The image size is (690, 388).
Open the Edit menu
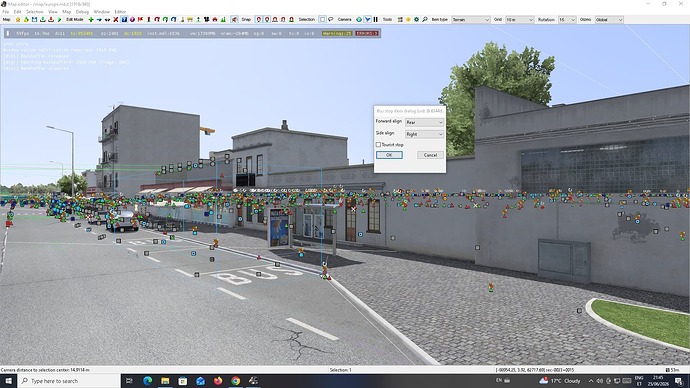coord(18,12)
